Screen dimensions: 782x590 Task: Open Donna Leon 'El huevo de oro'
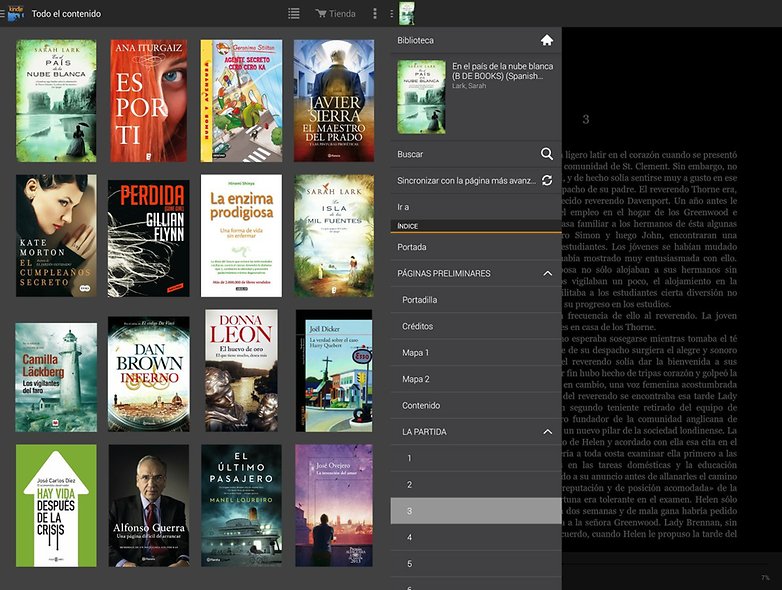241,370
